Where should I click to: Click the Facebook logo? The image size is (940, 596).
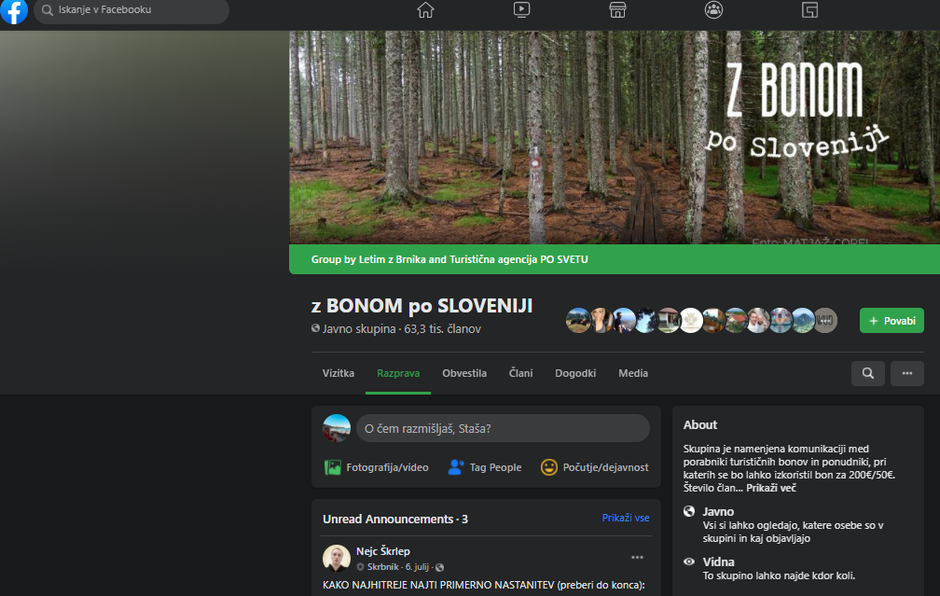tap(13, 13)
